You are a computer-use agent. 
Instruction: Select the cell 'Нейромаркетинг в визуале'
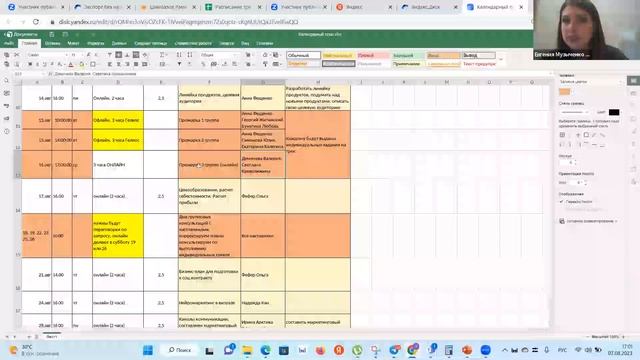click(209, 303)
